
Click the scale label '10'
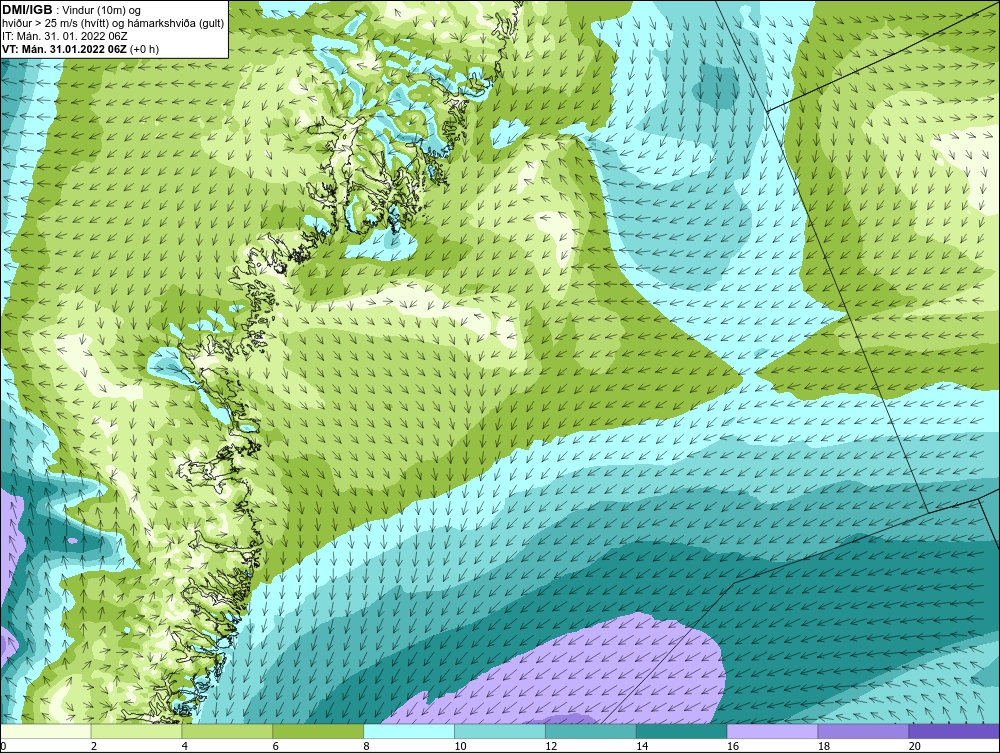[x=460, y=746]
